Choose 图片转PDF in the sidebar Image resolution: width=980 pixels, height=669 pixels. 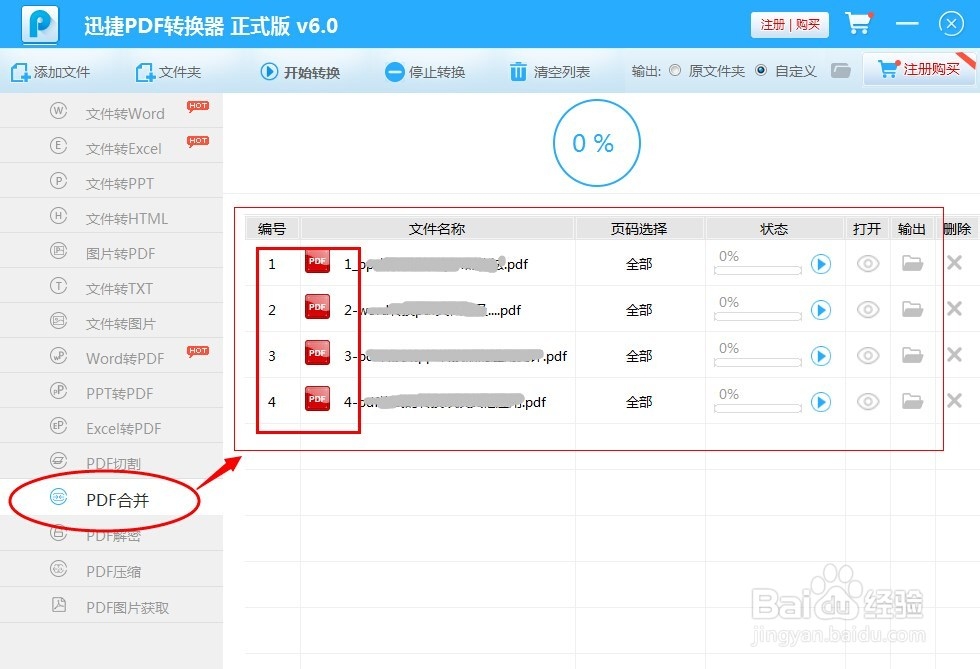click(111, 253)
